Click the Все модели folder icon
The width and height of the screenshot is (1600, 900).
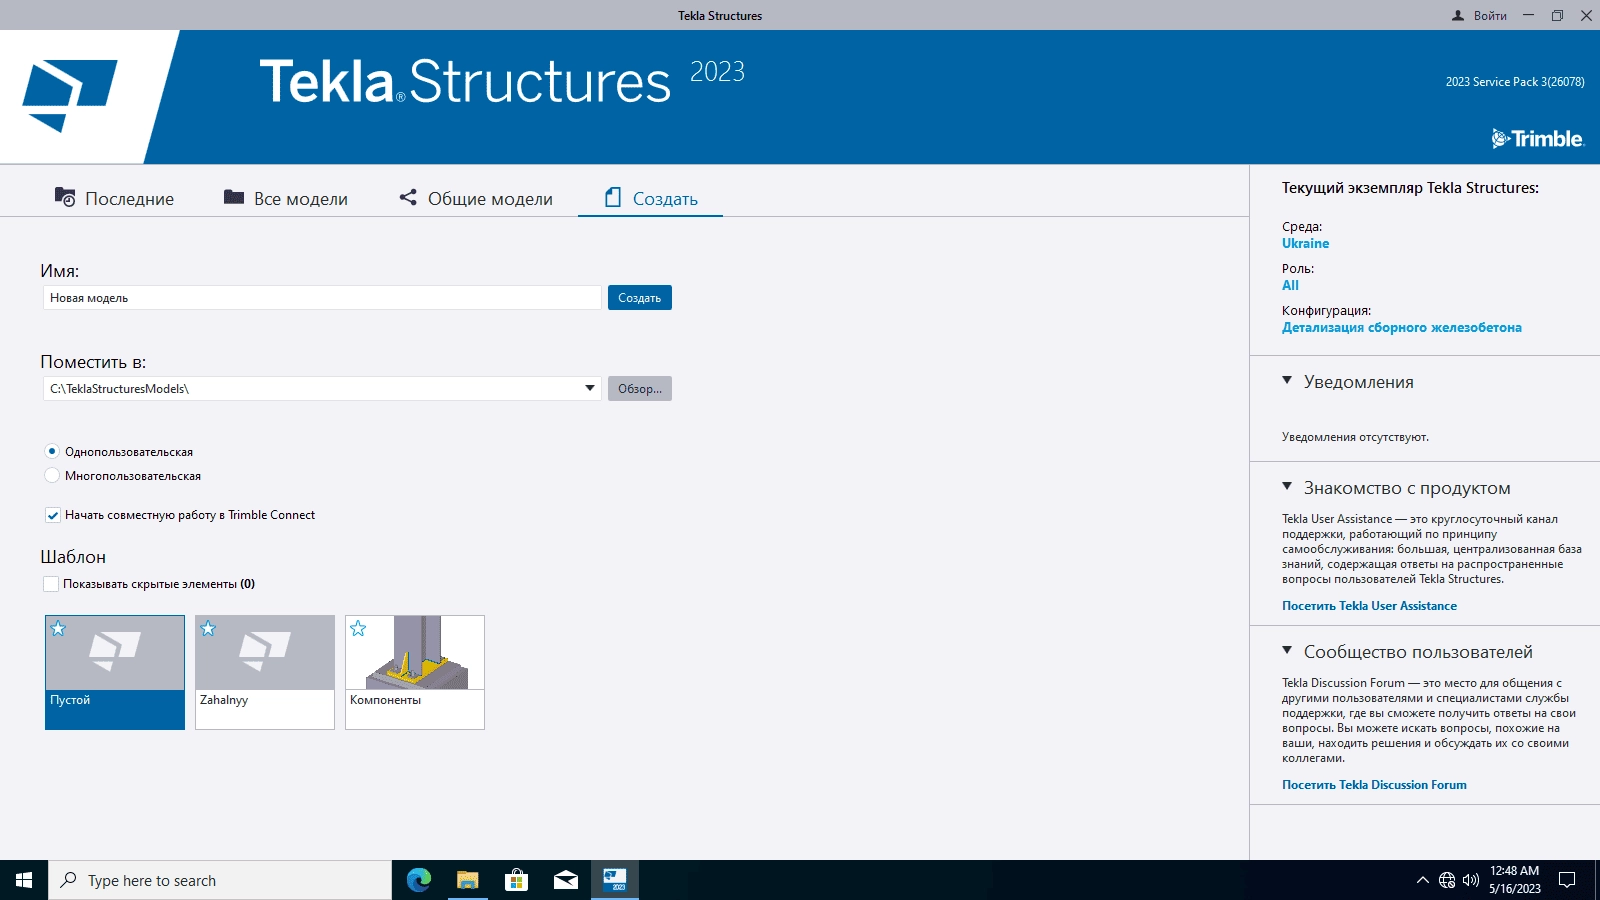[x=234, y=197]
